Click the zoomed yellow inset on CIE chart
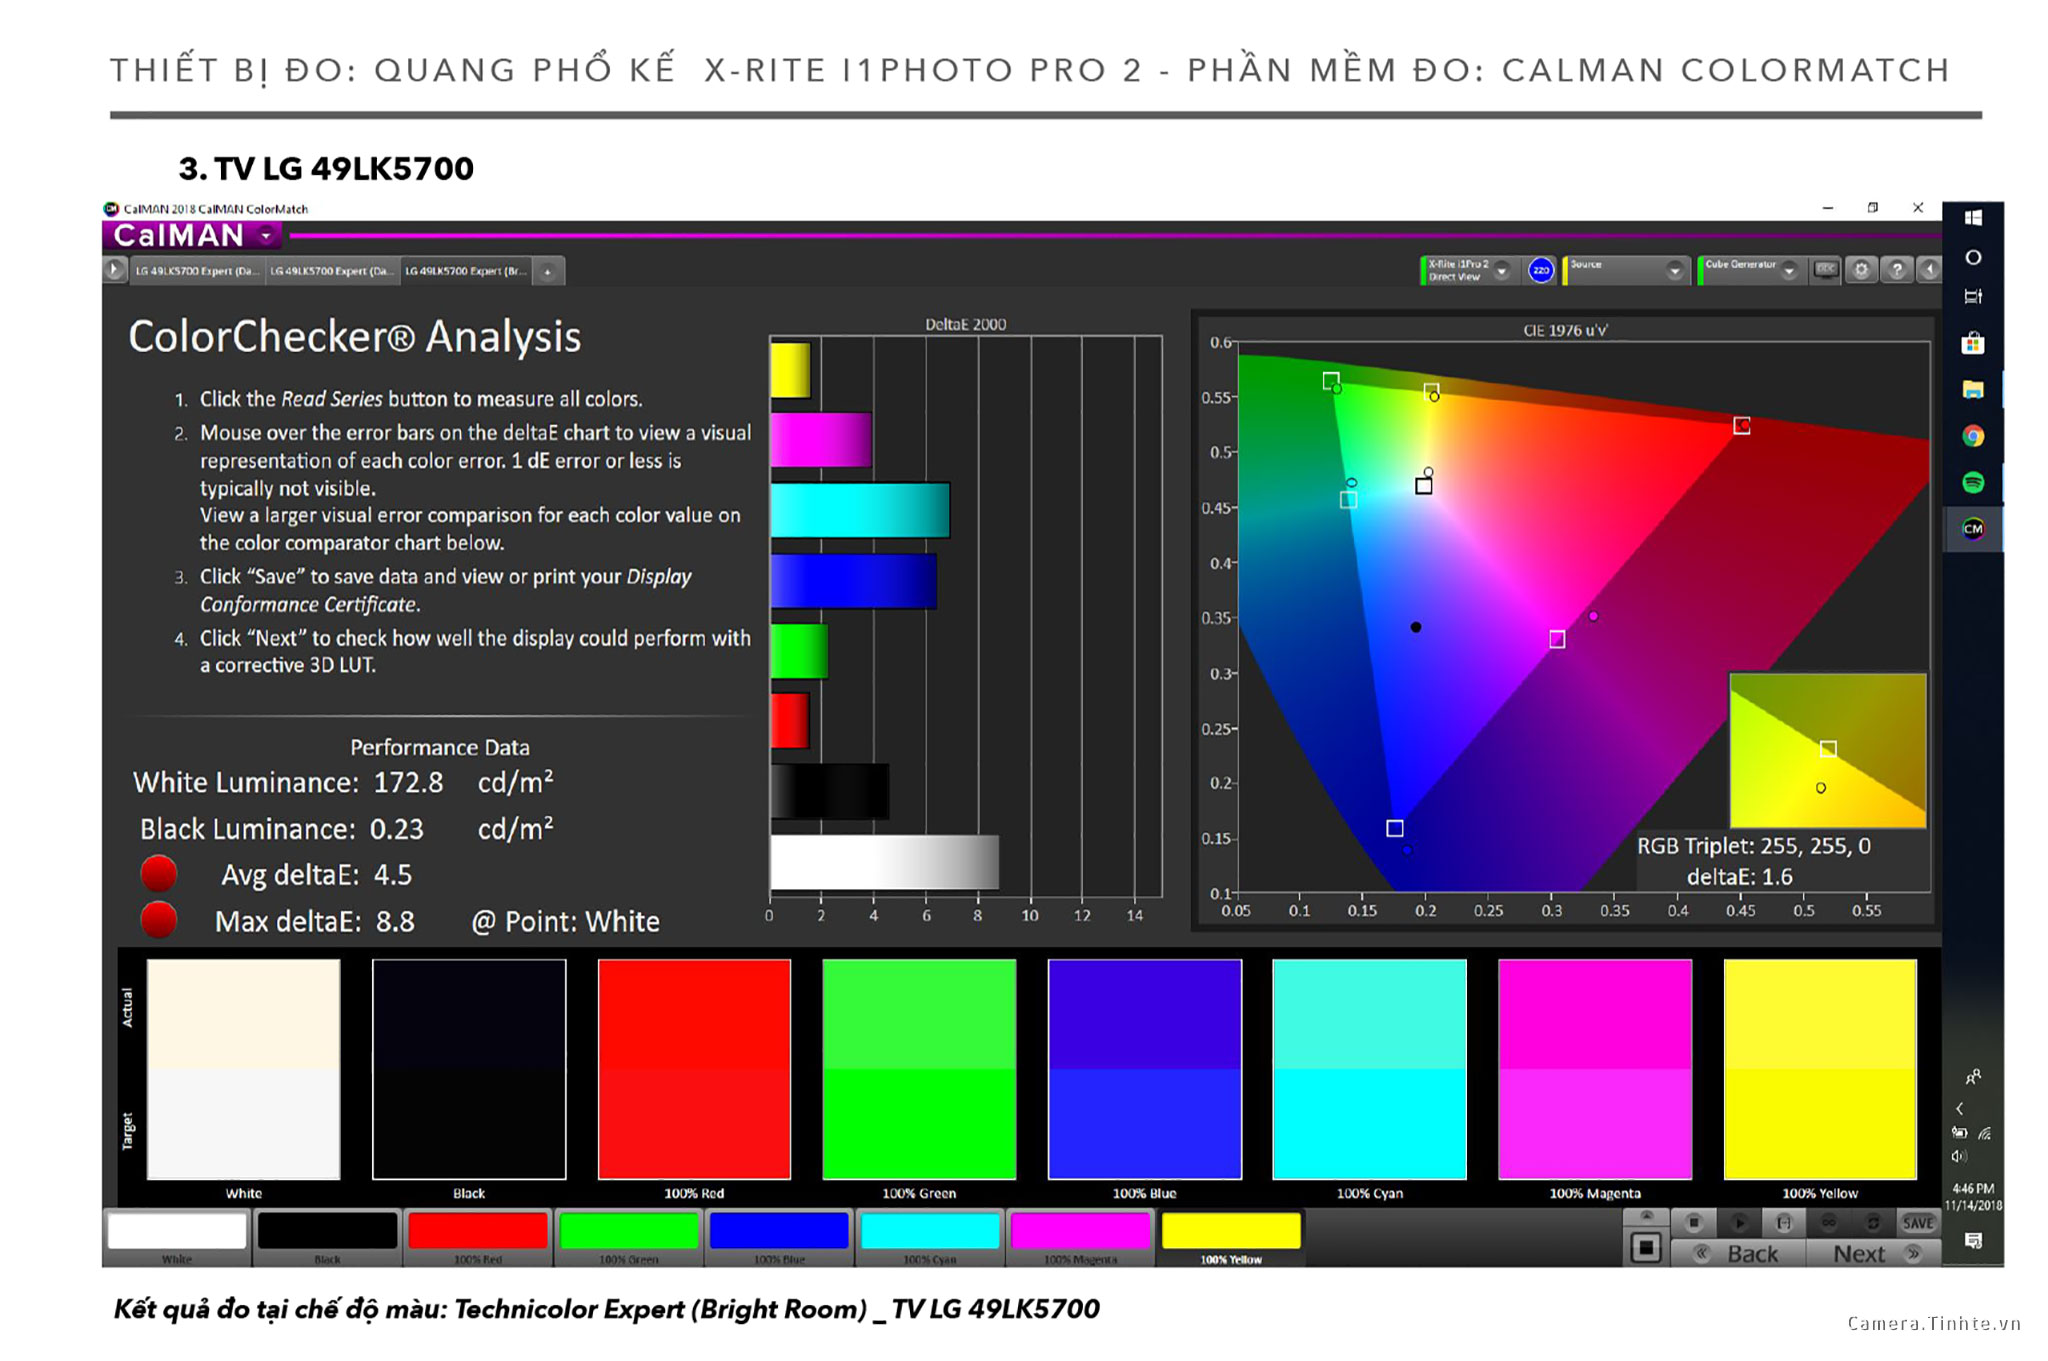Image resolution: width=2048 pixels, height=1361 pixels. tap(1827, 750)
